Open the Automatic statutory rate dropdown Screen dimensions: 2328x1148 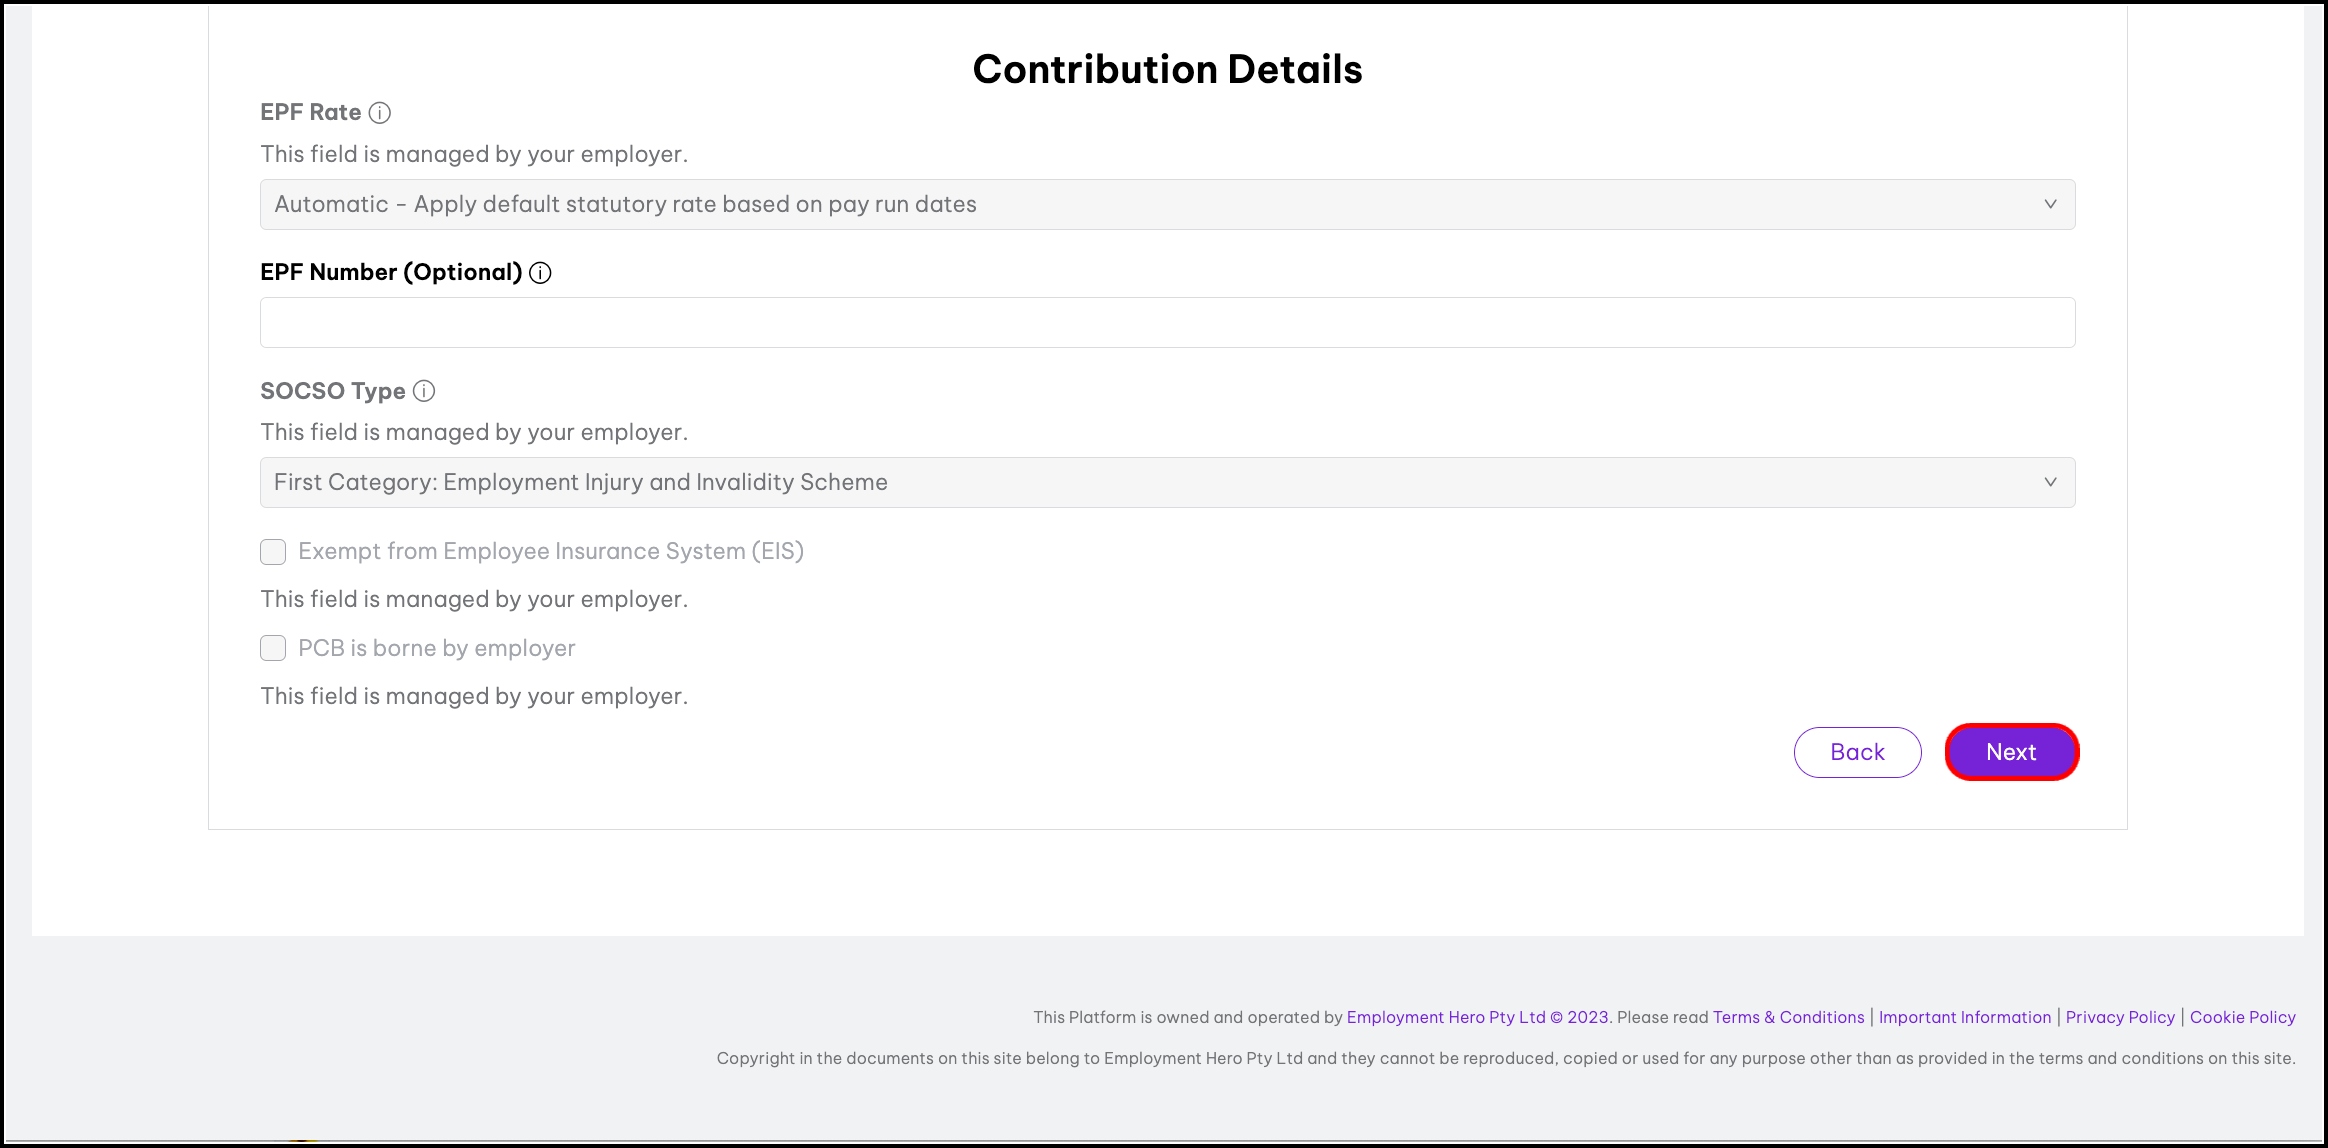[x=1166, y=204]
